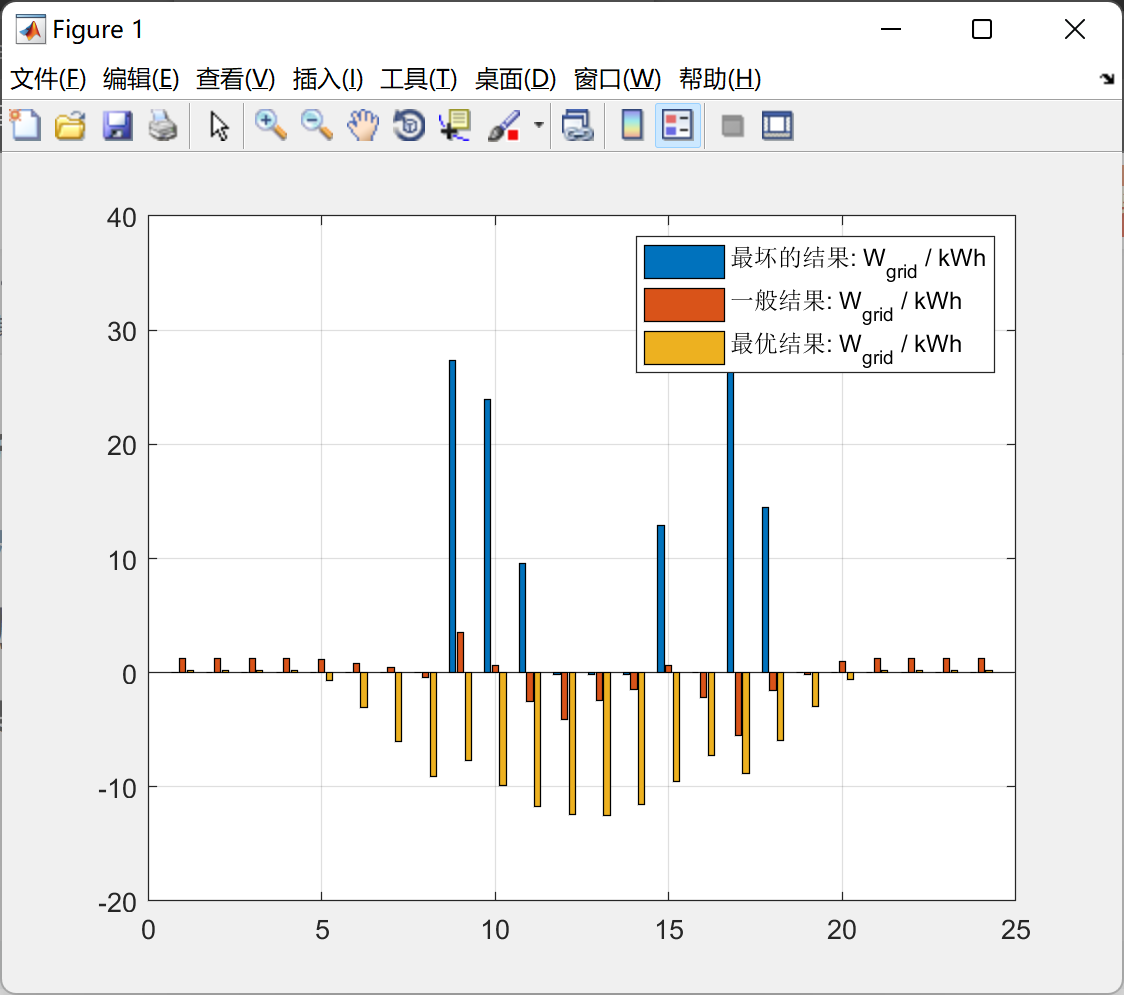Toggle Edit Plot arrow mode
The width and height of the screenshot is (1124, 995).
point(219,126)
